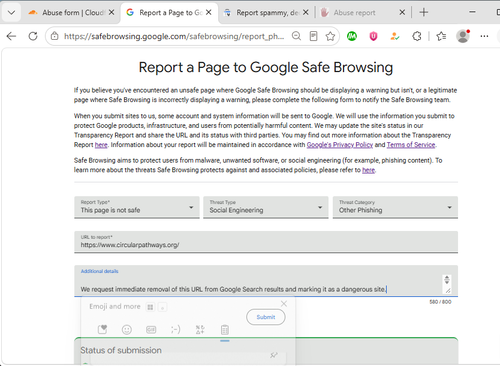
Task: Go back to previous page
Action: (11, 36)
